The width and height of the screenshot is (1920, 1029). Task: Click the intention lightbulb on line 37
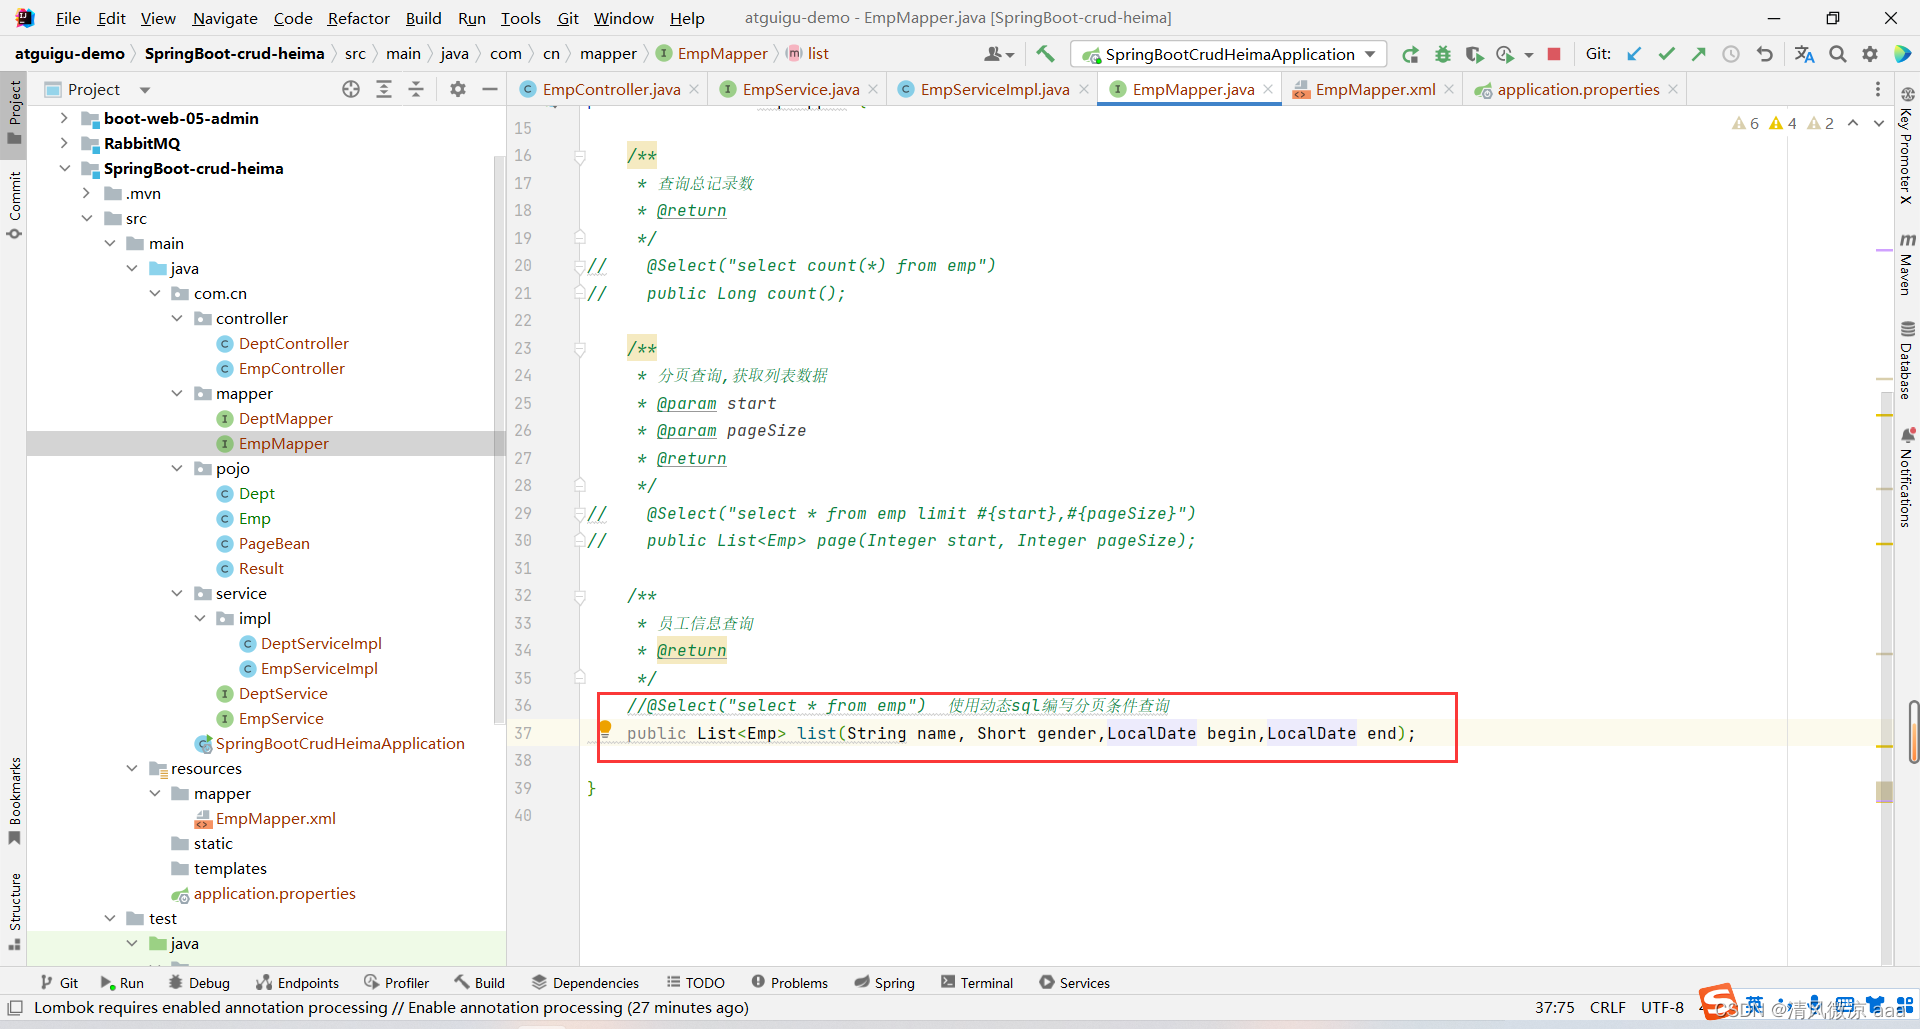point(605,730)
